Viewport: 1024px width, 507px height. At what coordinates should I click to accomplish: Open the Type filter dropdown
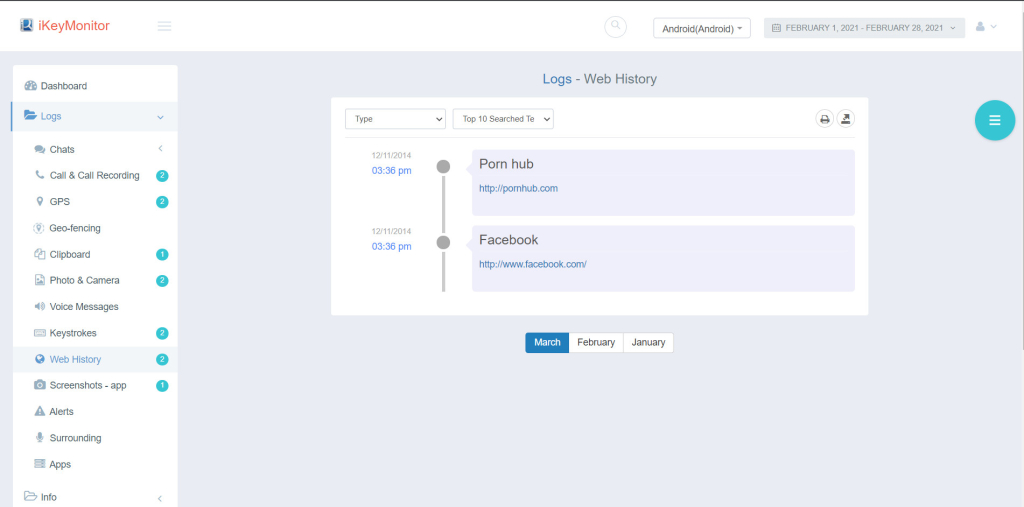pos(395,119)
